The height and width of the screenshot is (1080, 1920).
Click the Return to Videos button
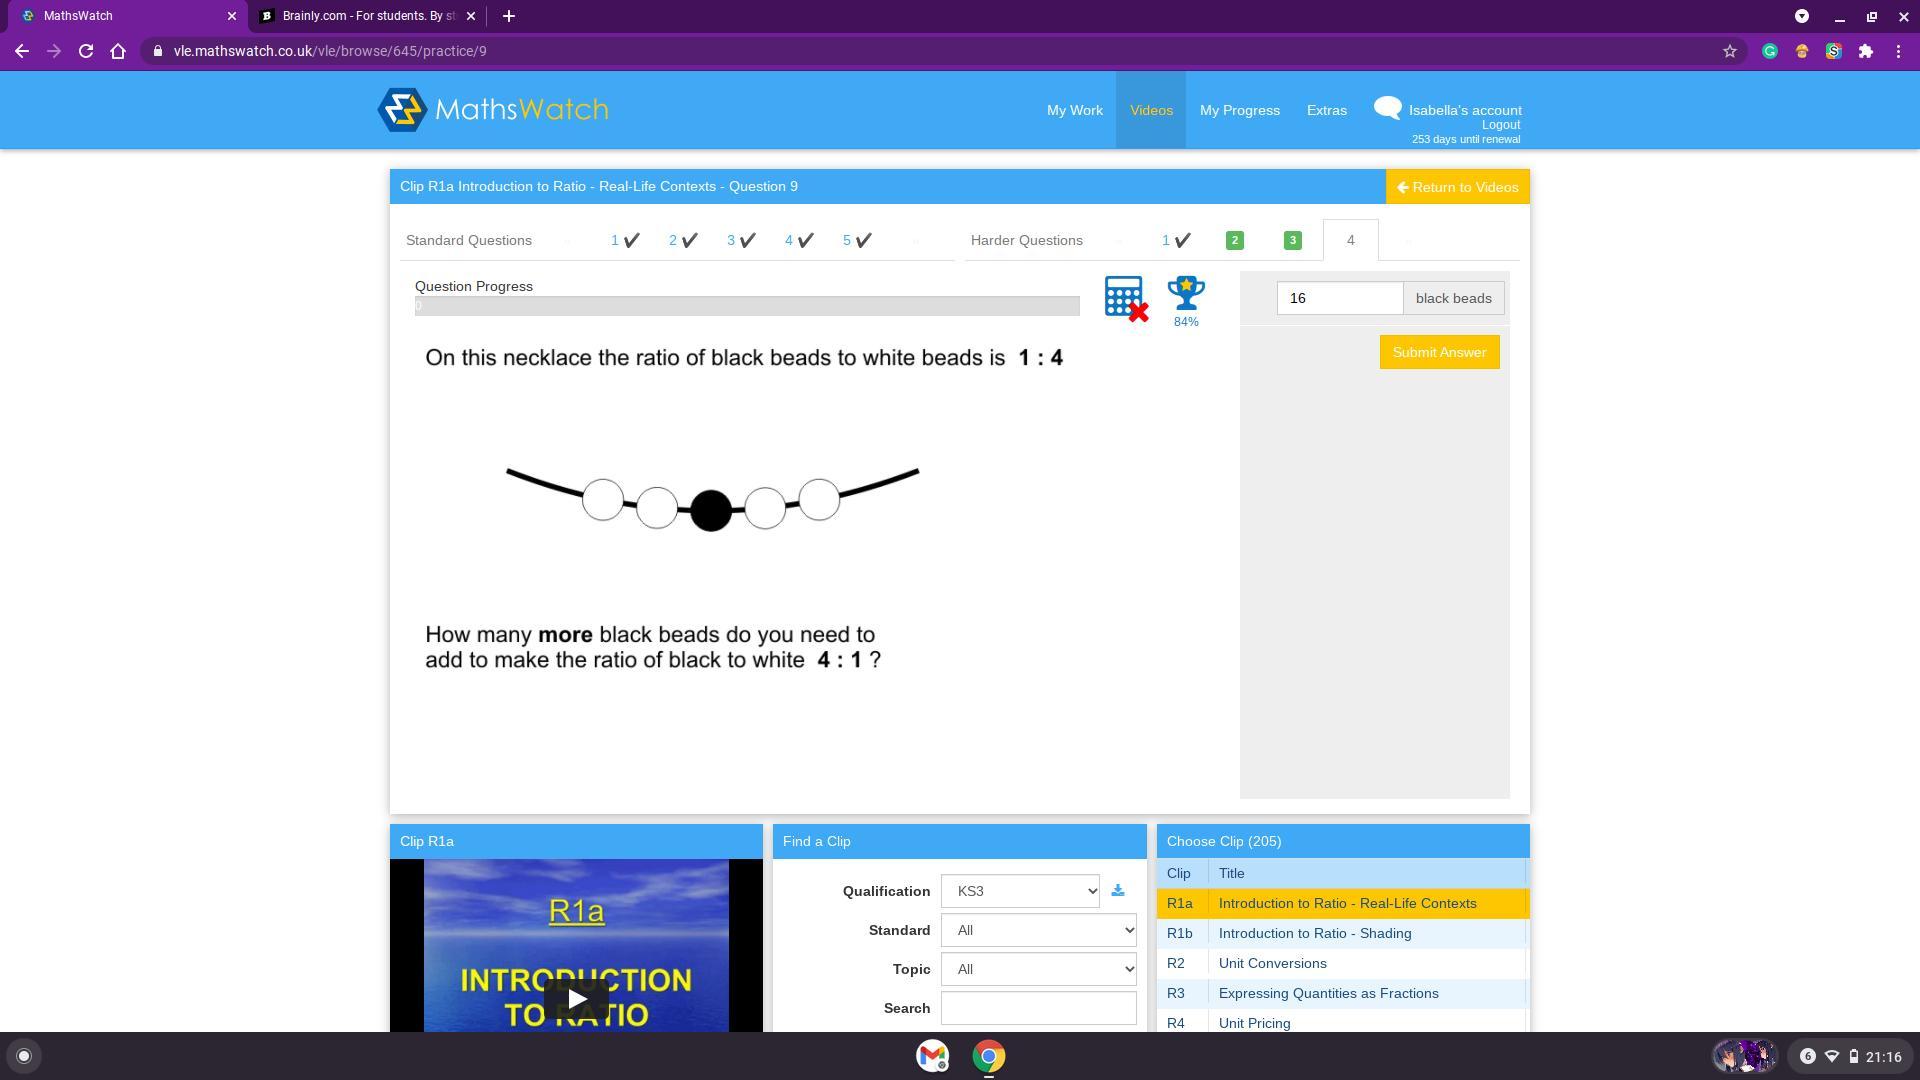(x=1457, y=187)
